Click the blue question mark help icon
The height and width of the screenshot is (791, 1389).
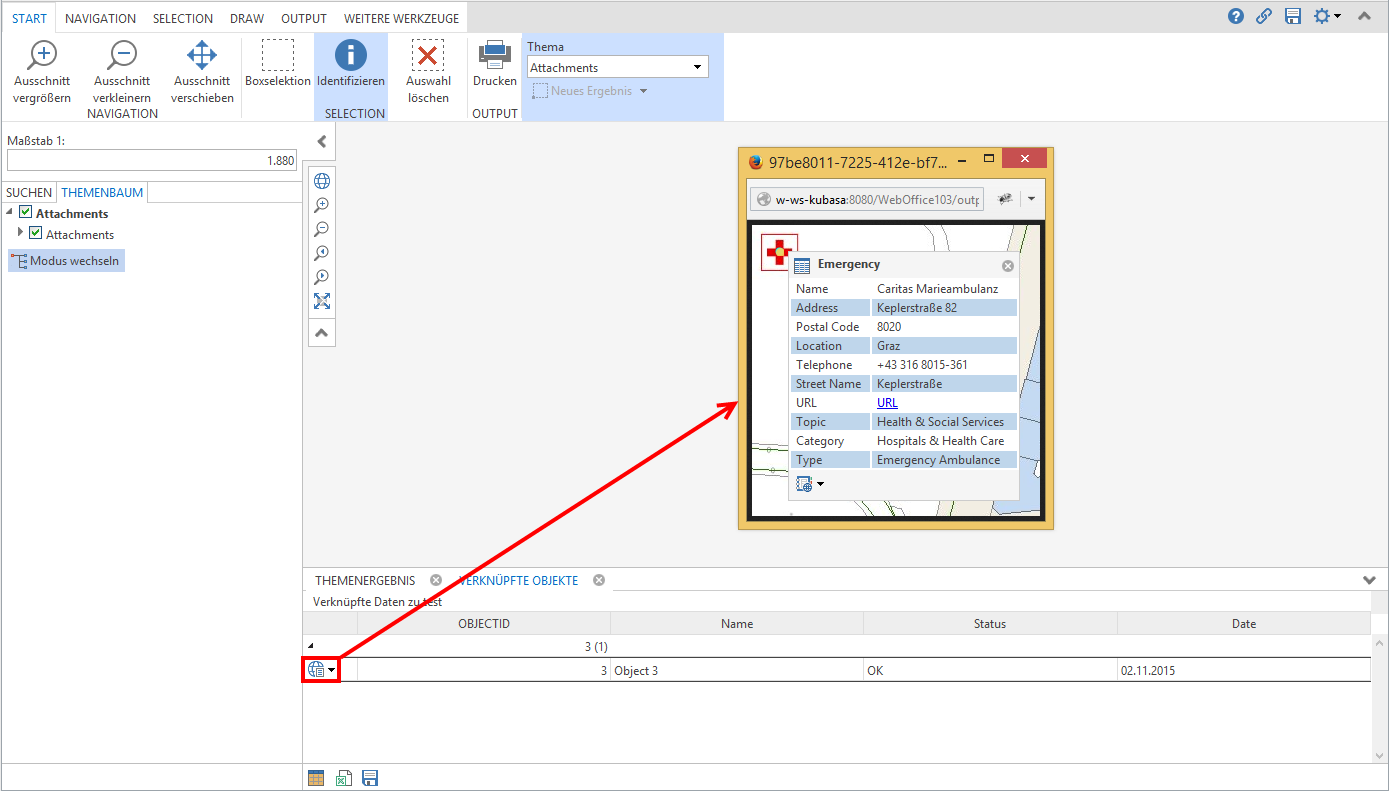(1236, 16)
